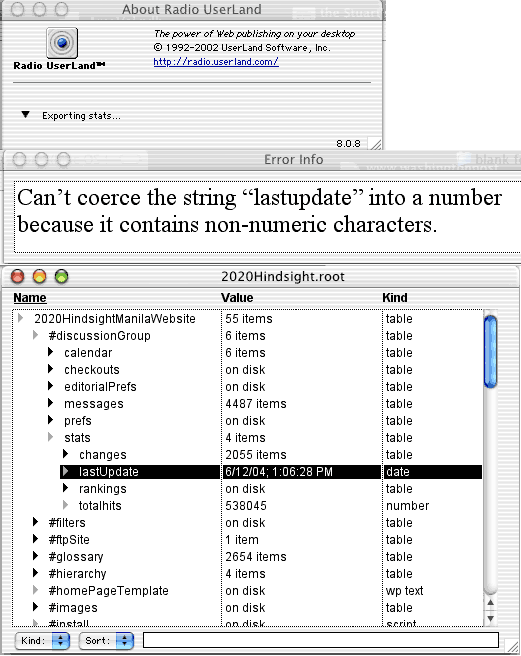521x656 pixels.
Task: Click the error message text in Error Info
Action: pyautogui.click(x=259, y=211)
